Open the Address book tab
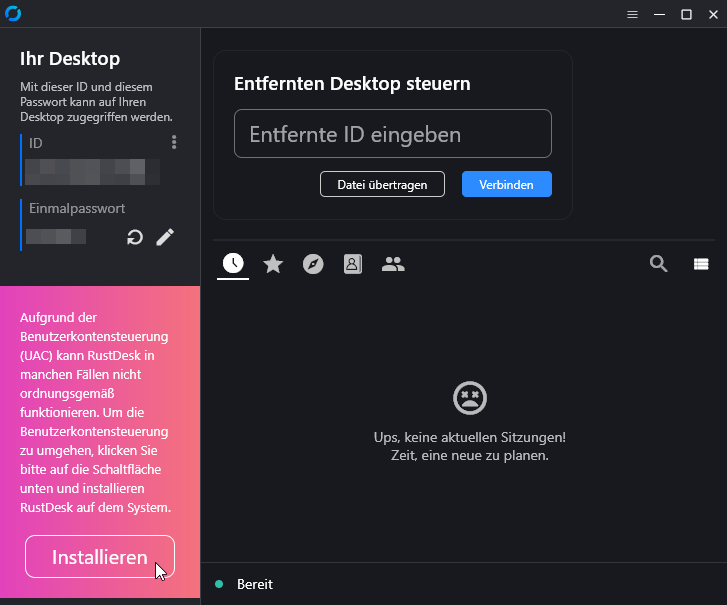The image size is (727, 605). 353,264
